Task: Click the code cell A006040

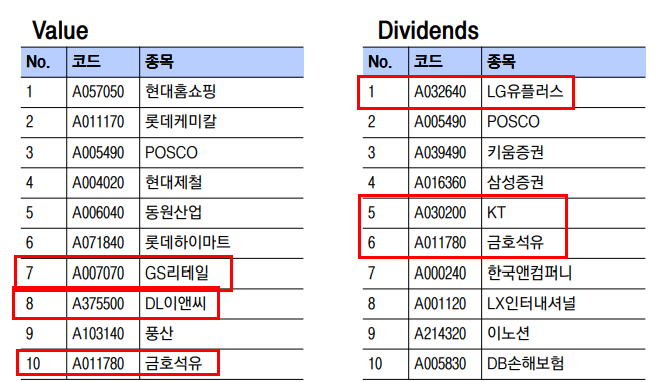Action: coord(98,213)
